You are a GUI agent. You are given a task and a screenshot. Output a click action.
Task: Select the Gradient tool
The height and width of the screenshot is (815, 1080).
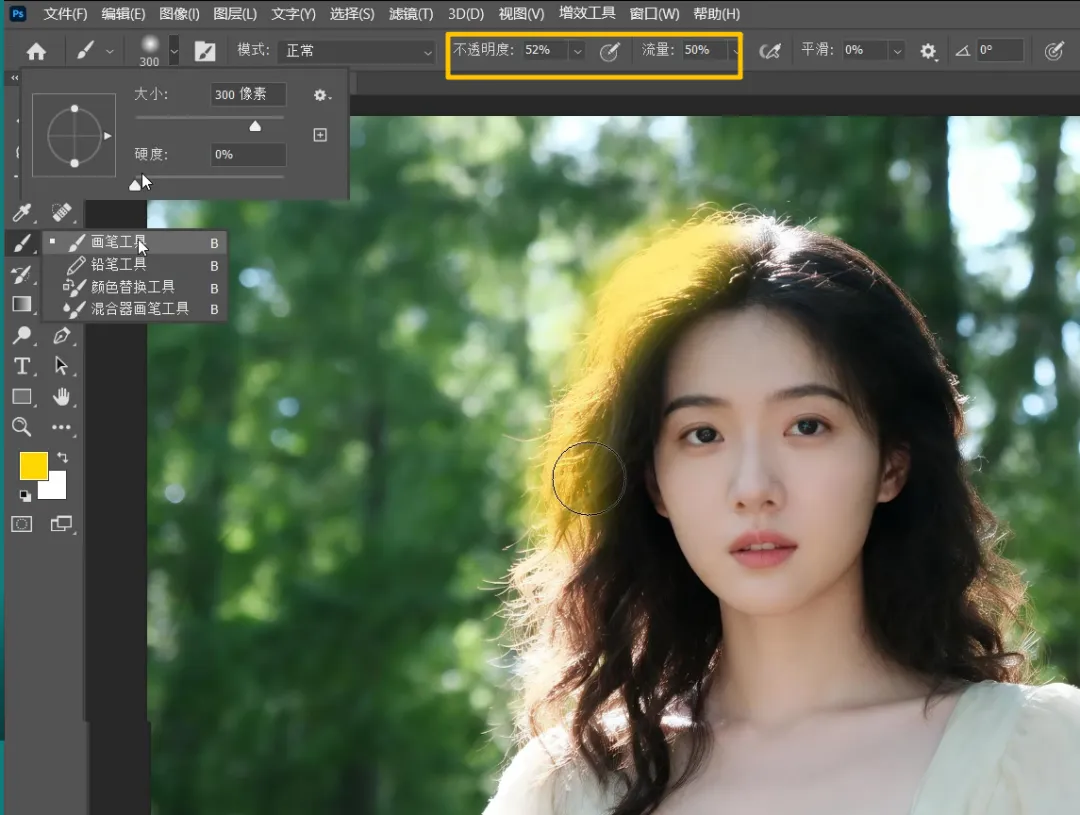pyautogui.click(x=21, y=304)
